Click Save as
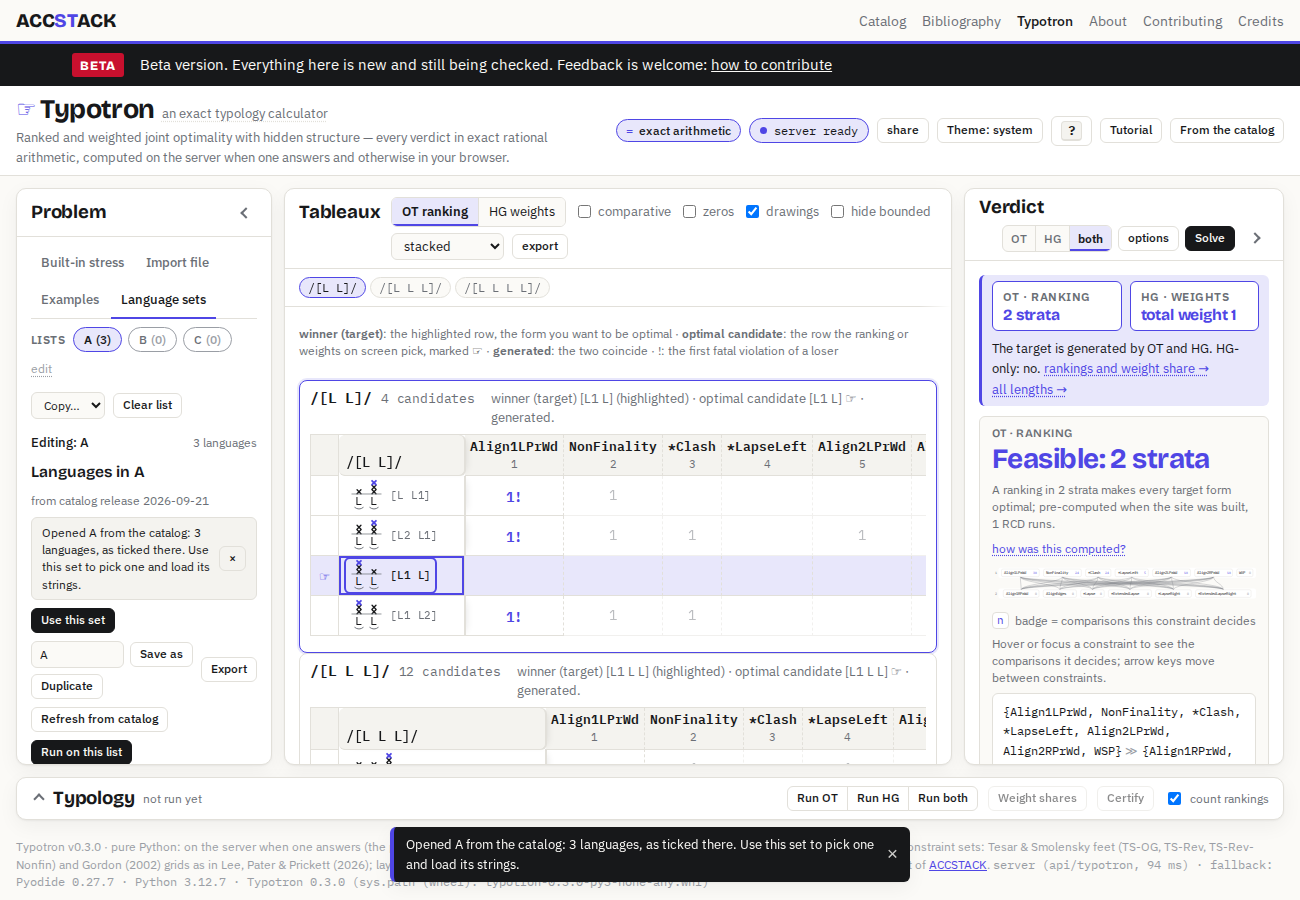This screenshot has height=900, width=1300. (161, 654)
